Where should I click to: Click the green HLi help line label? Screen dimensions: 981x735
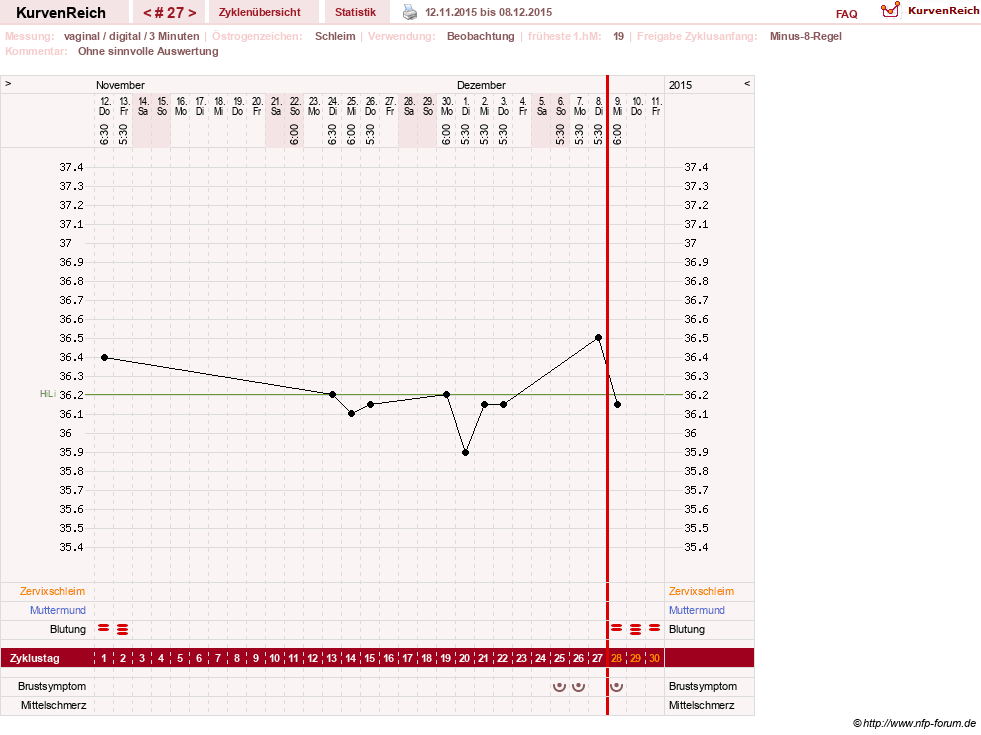tap(48, 394)
